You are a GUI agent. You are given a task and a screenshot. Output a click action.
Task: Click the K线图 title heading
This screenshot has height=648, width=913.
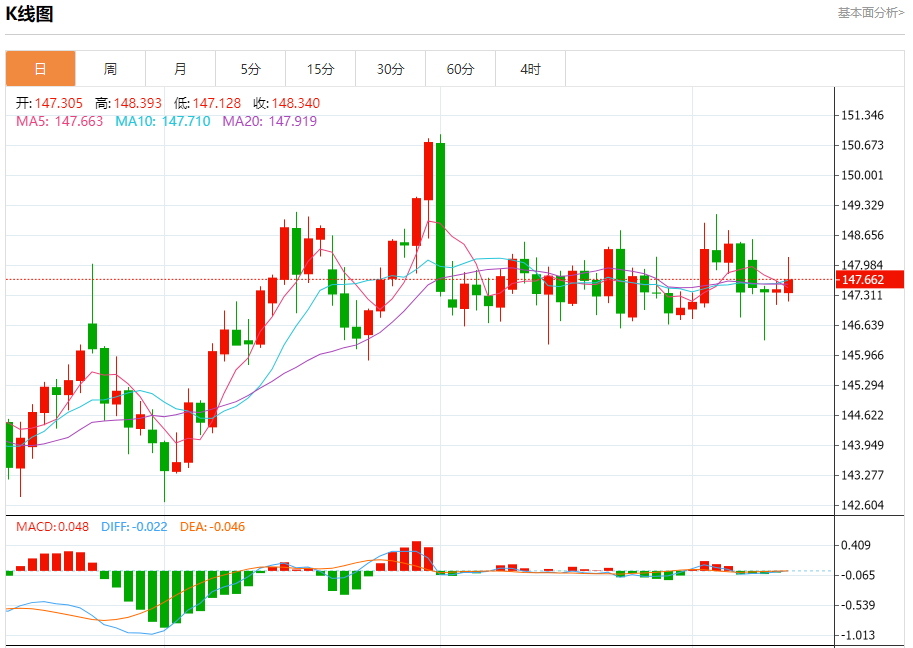[30, 14]
